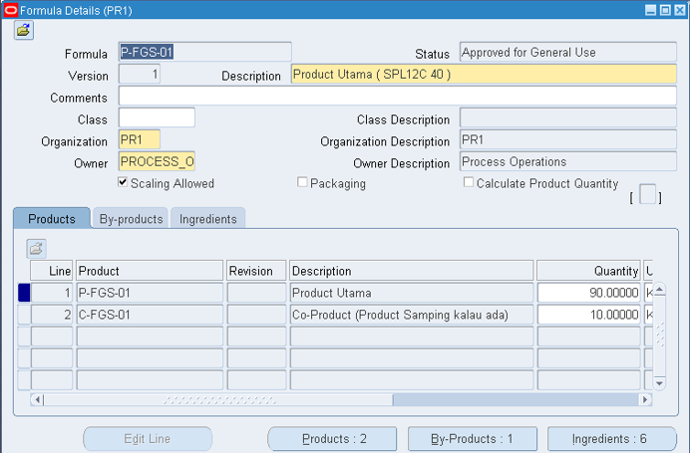Click the Quantity column header
Screen dimensions: 690x453
point(589,271)
